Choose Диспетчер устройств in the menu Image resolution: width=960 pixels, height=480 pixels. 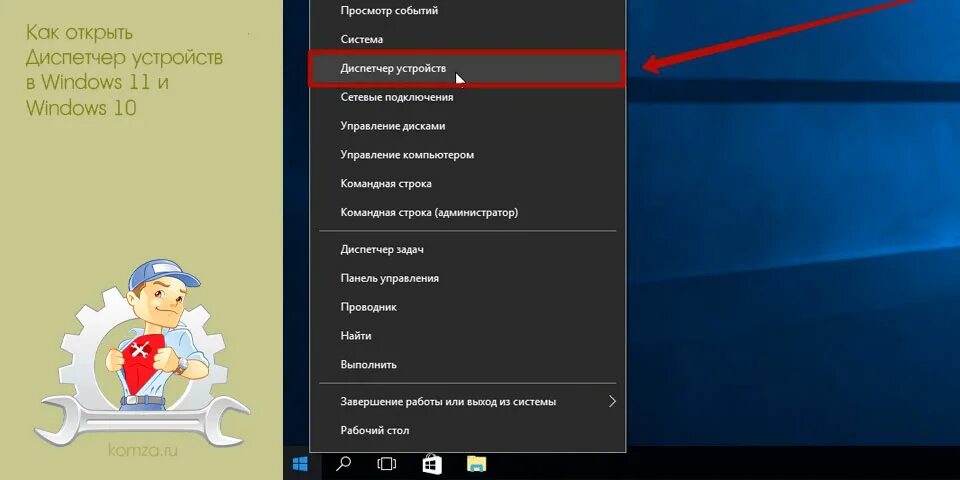[468, 68]
